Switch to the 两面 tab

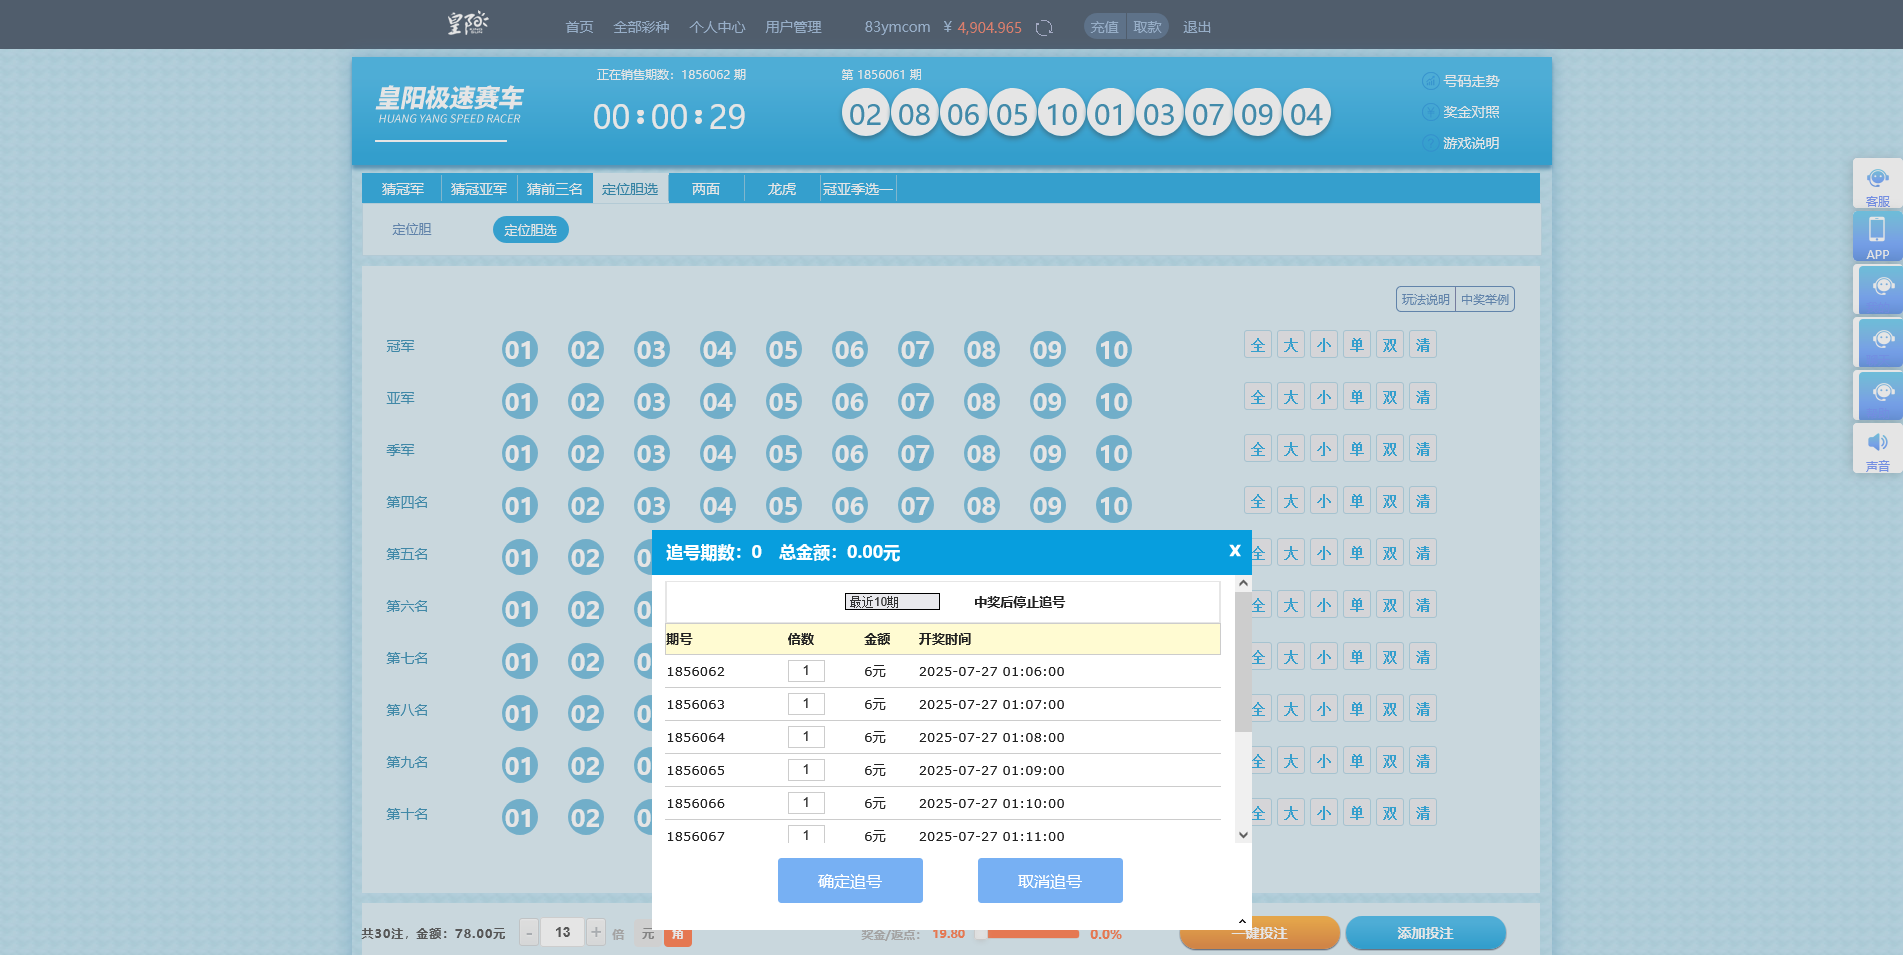pos(706,189)
